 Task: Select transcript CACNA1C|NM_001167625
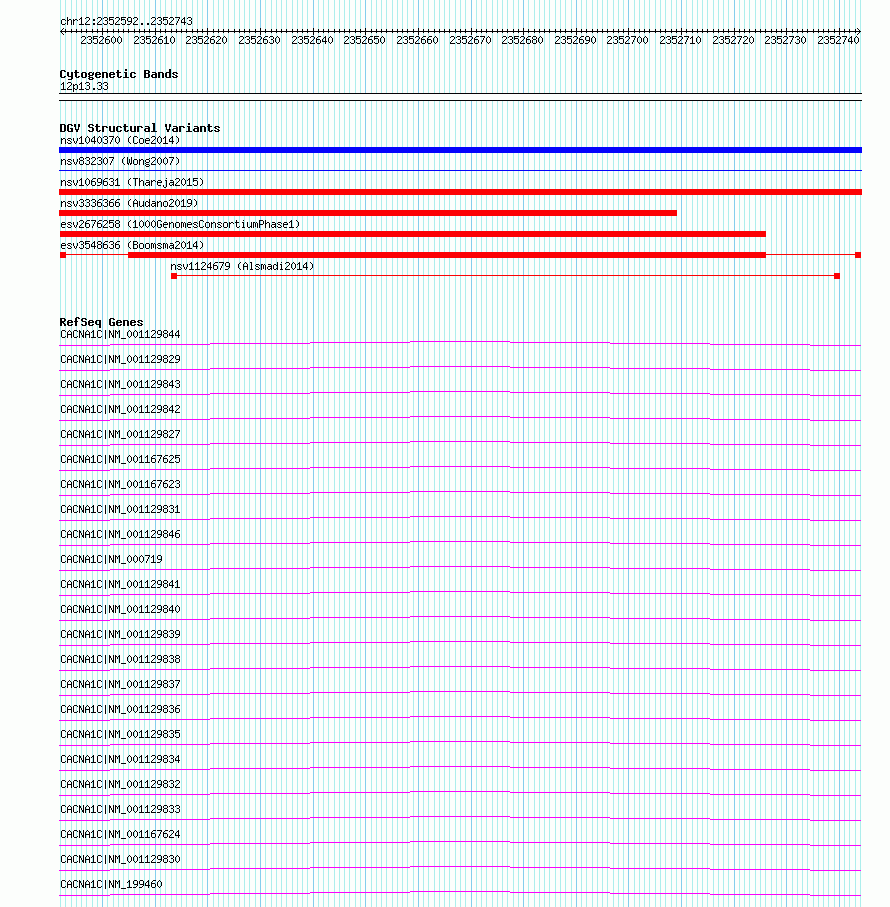click(x=120, y=460)
